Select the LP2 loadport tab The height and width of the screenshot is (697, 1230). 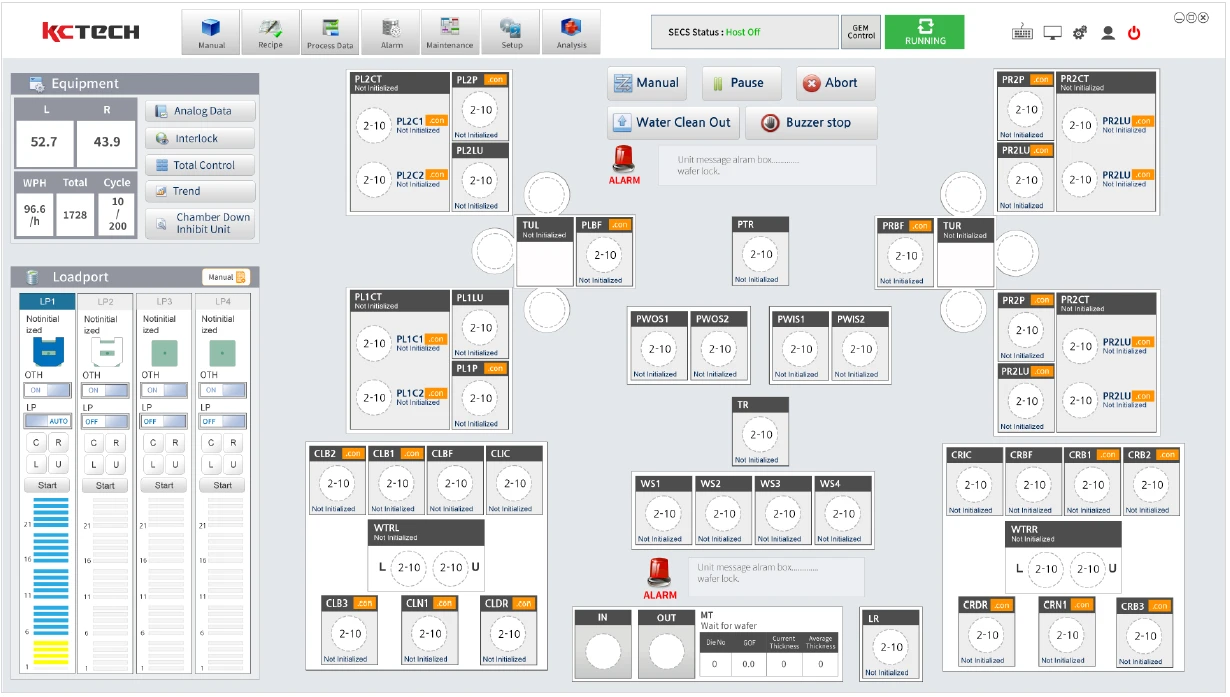click(105, 300)
